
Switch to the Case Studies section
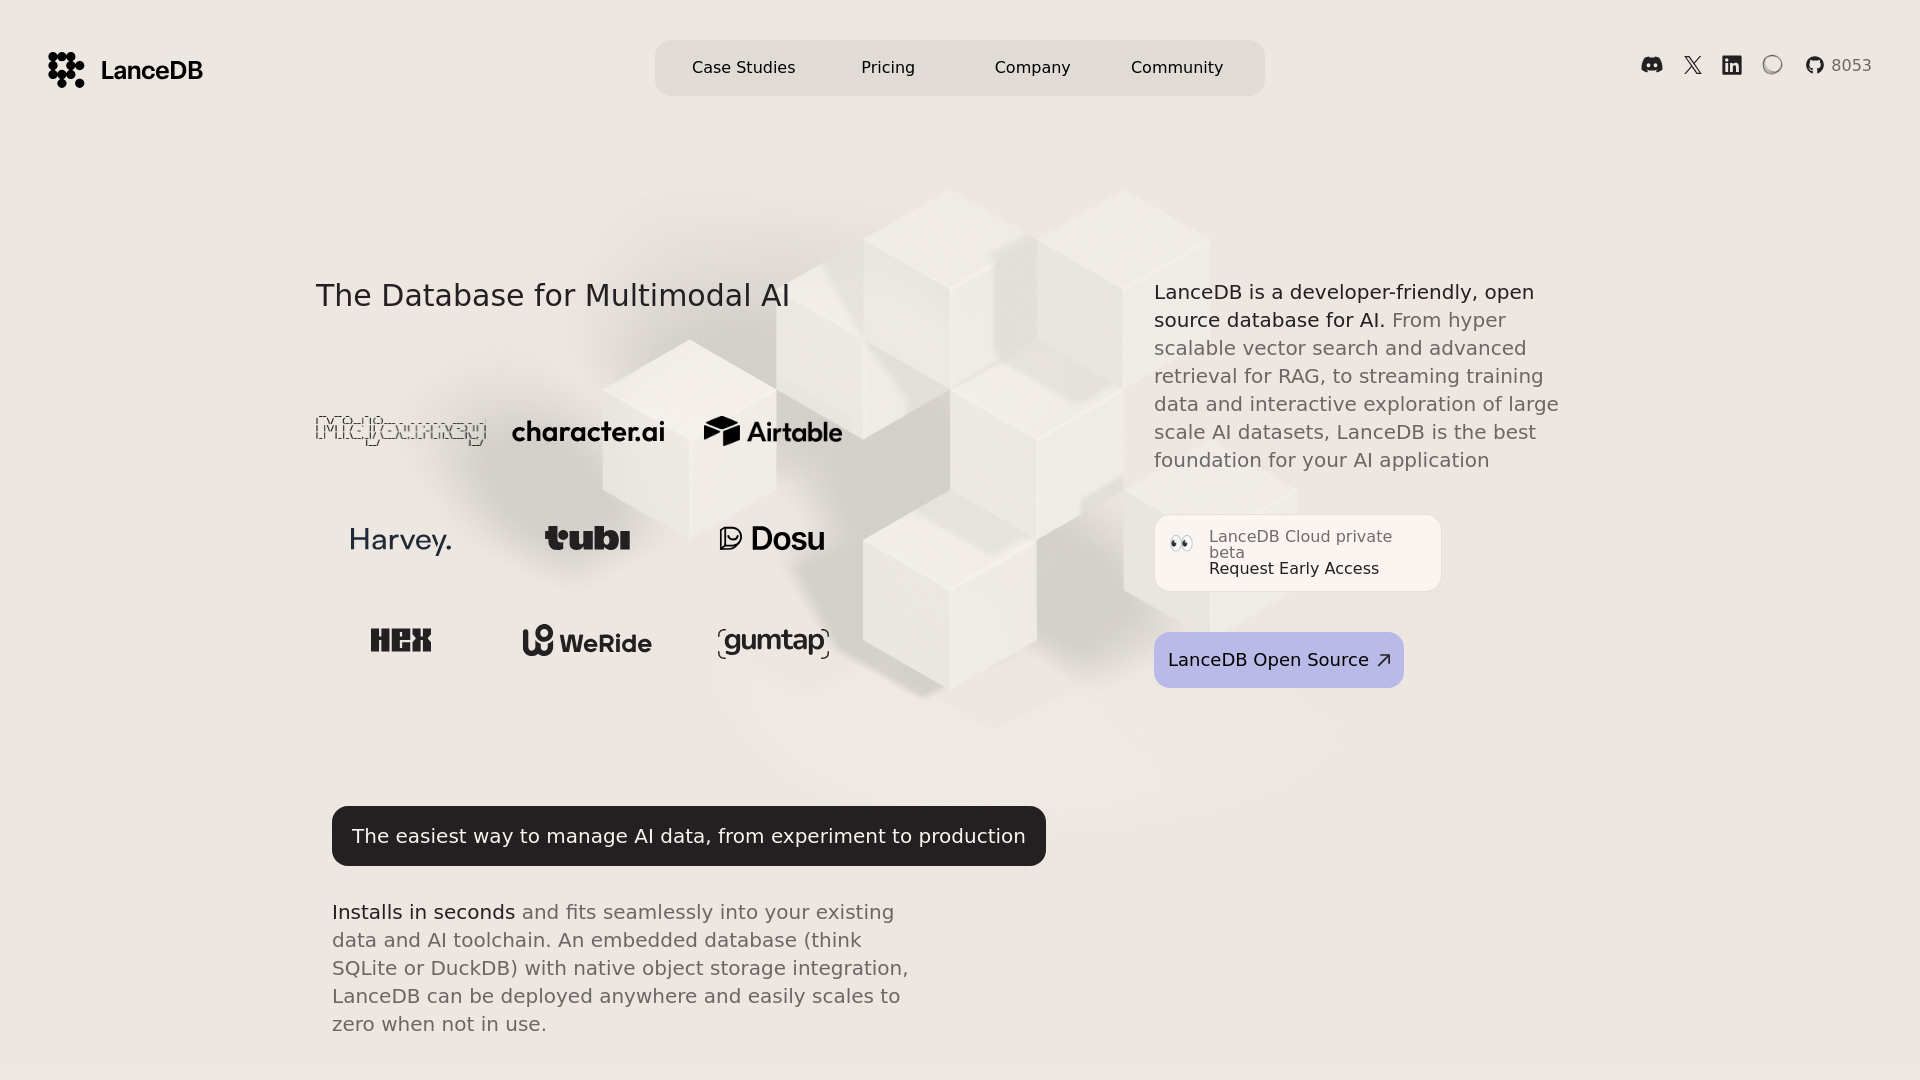(x=743, y=67)
